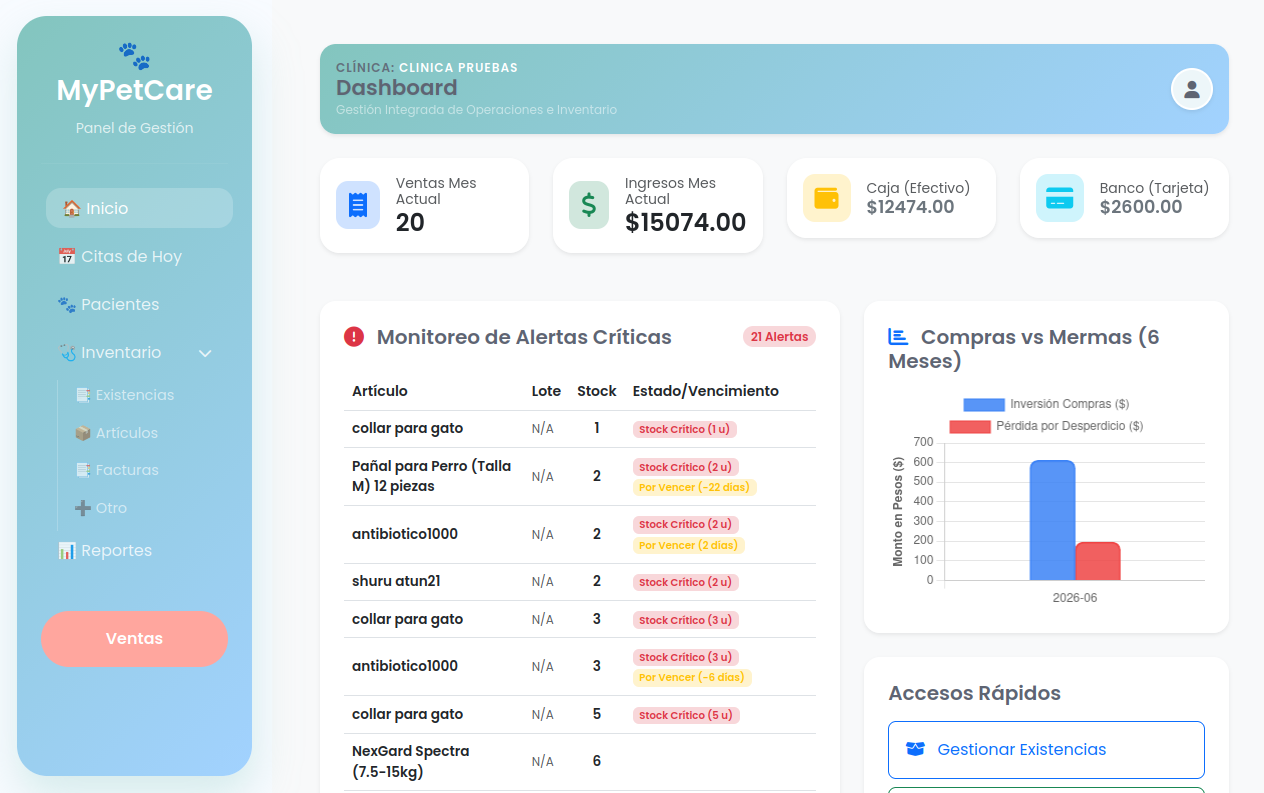The height and width of the screenshot is (793, 1264).
Task: Click the MyPetCare paw logo icon
Action: click(x=134, y=56)
